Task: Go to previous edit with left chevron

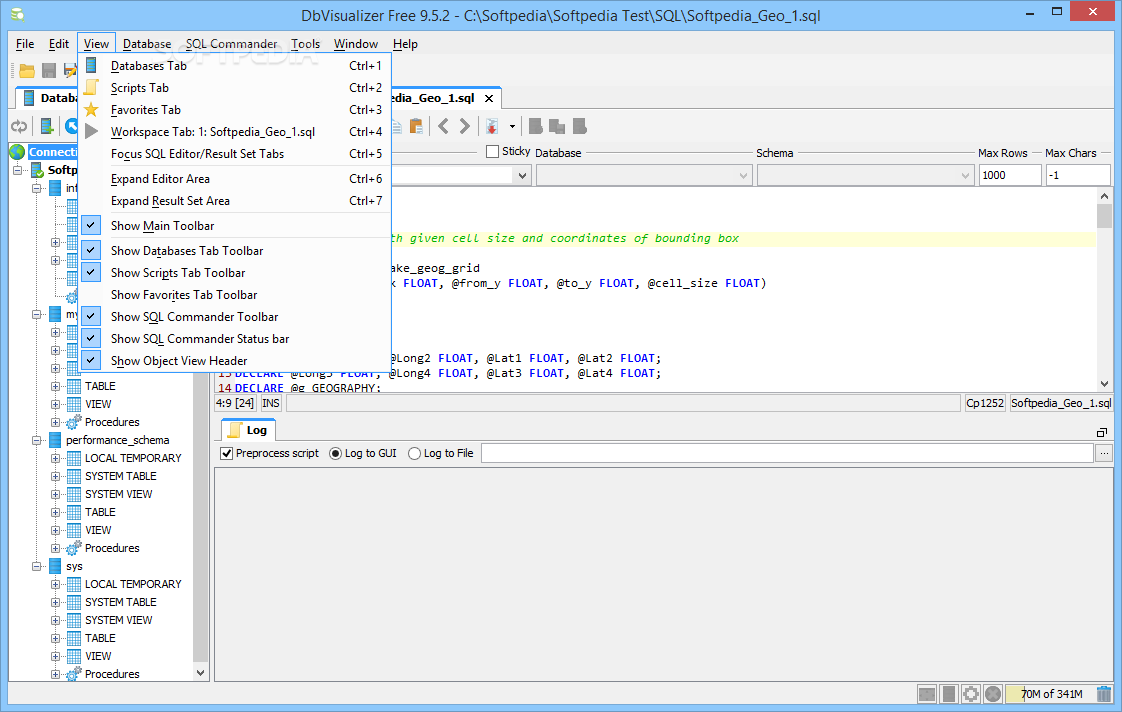Action: point(444,127)
